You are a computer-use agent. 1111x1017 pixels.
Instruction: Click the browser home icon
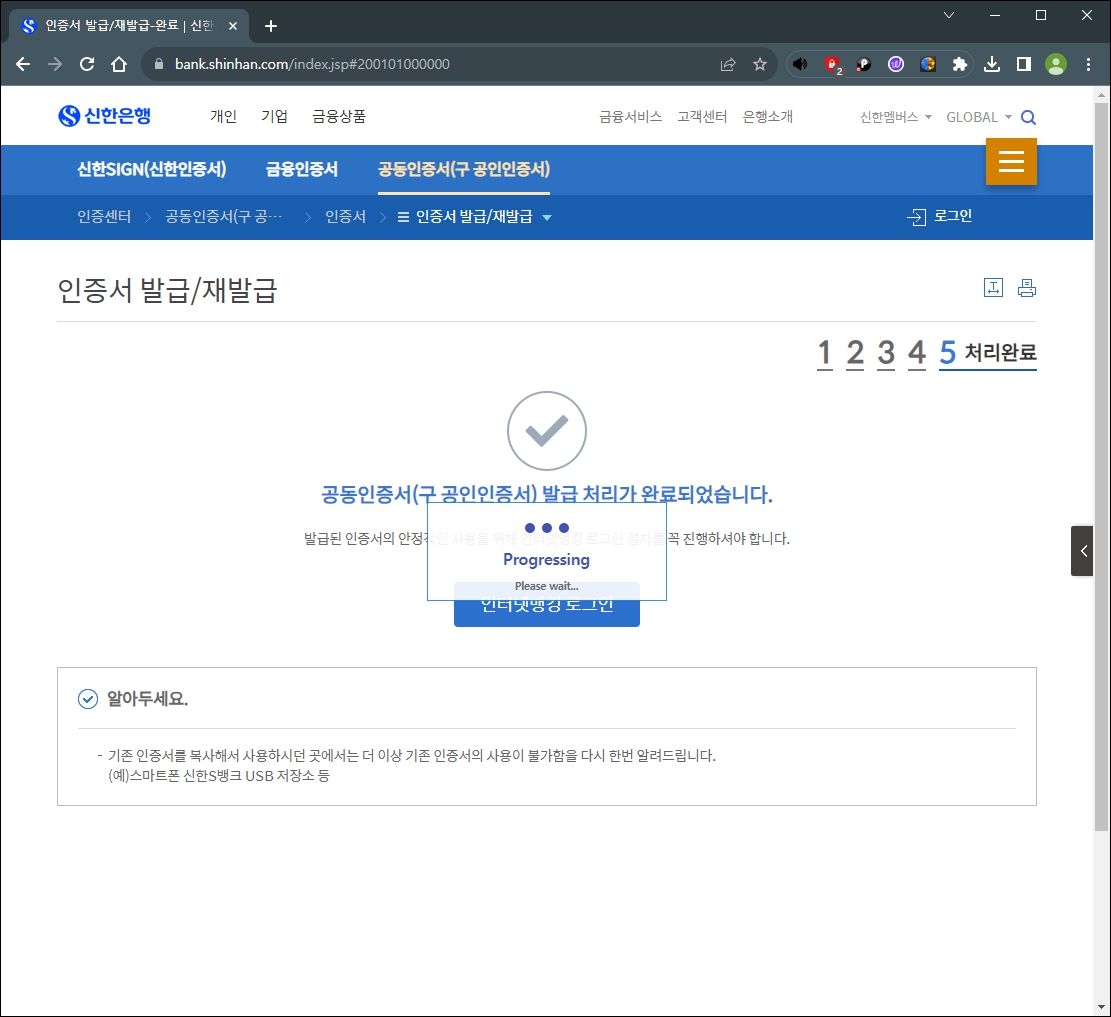pos(119,64)
